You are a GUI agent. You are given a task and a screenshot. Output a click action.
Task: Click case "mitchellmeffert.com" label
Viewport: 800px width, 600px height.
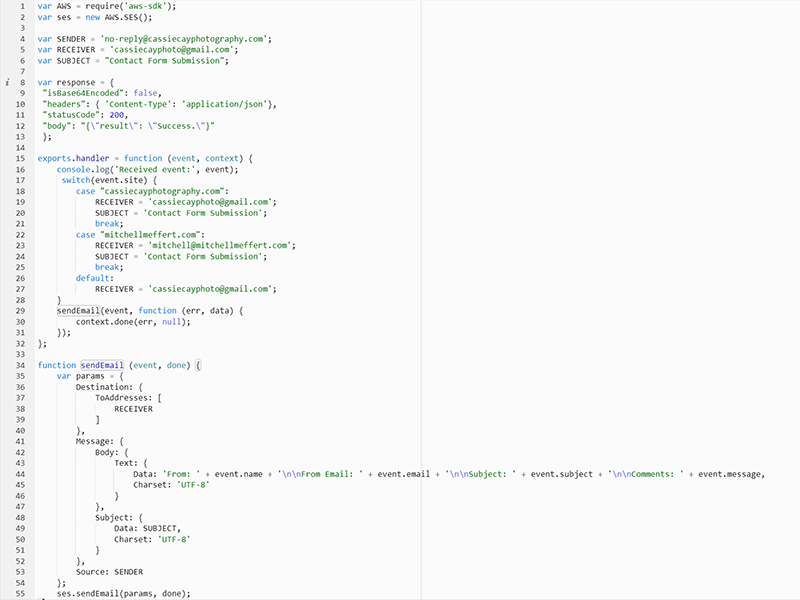pyautogui.click(x=140, y=235)
